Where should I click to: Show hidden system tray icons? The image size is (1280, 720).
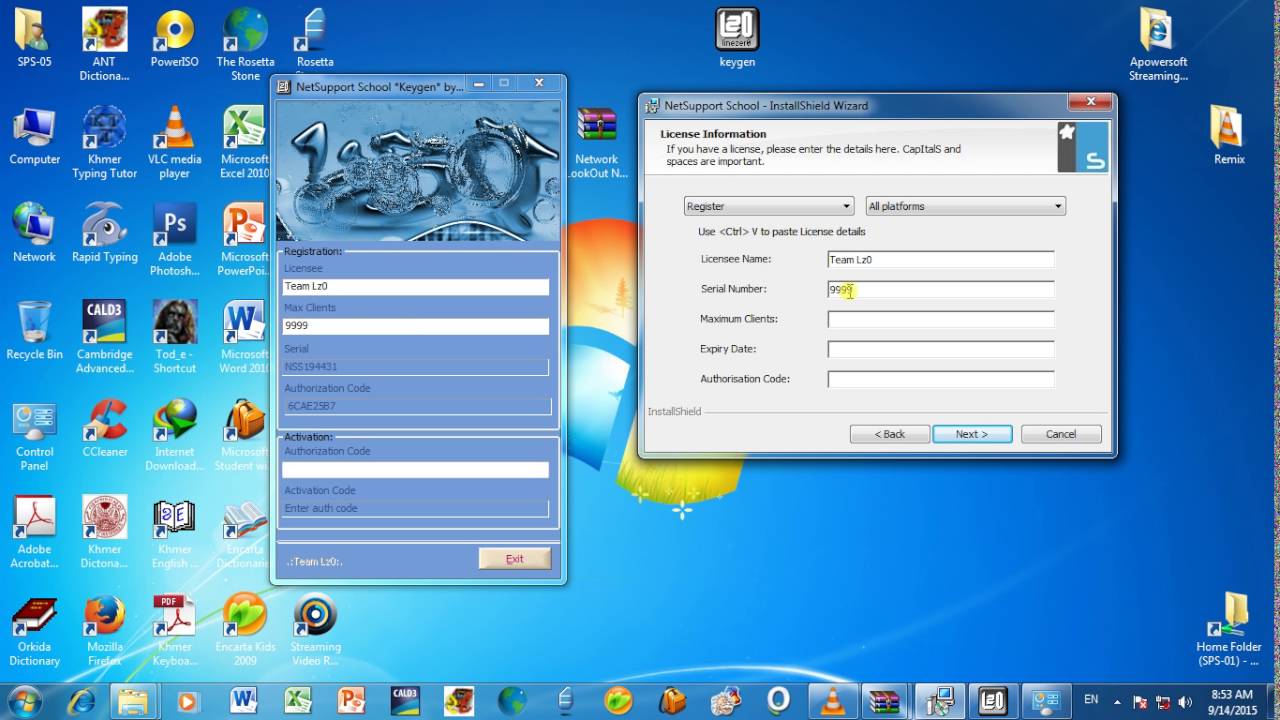coord(1116,701)
